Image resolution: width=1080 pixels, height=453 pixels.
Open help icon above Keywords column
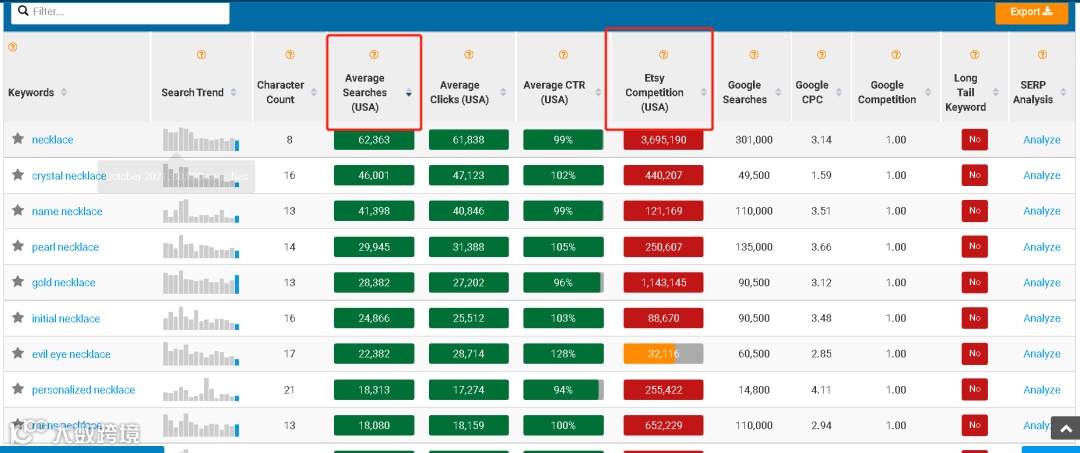click(x=12, y=48)
